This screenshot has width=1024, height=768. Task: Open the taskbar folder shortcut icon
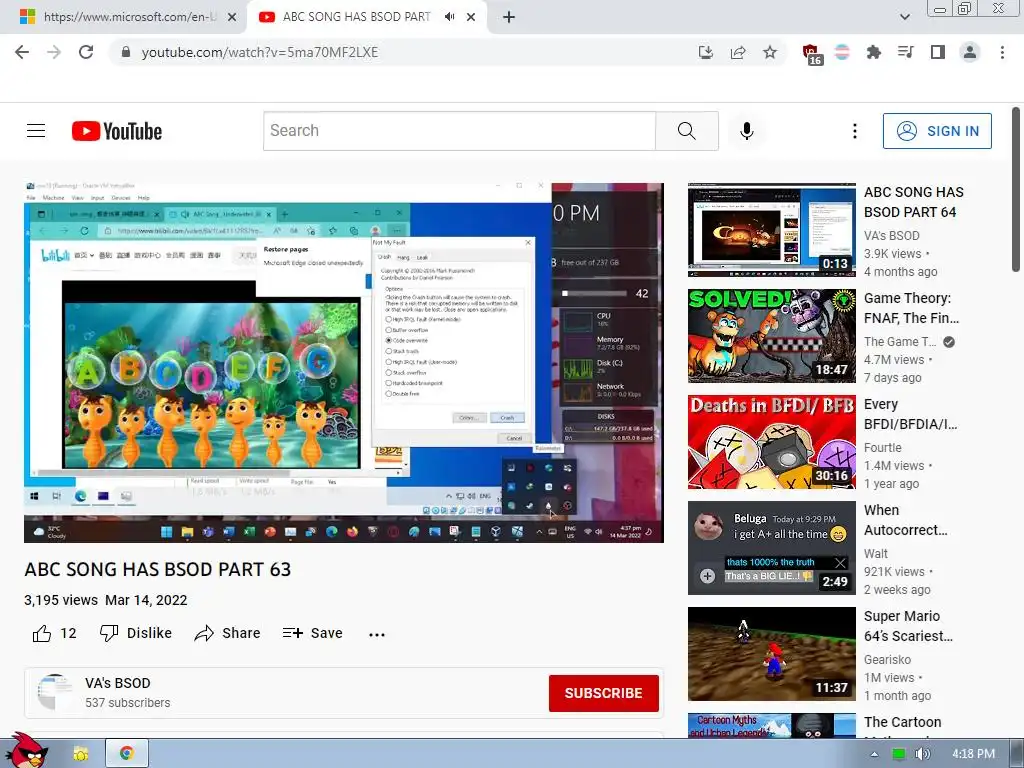(x=81, y=754)
